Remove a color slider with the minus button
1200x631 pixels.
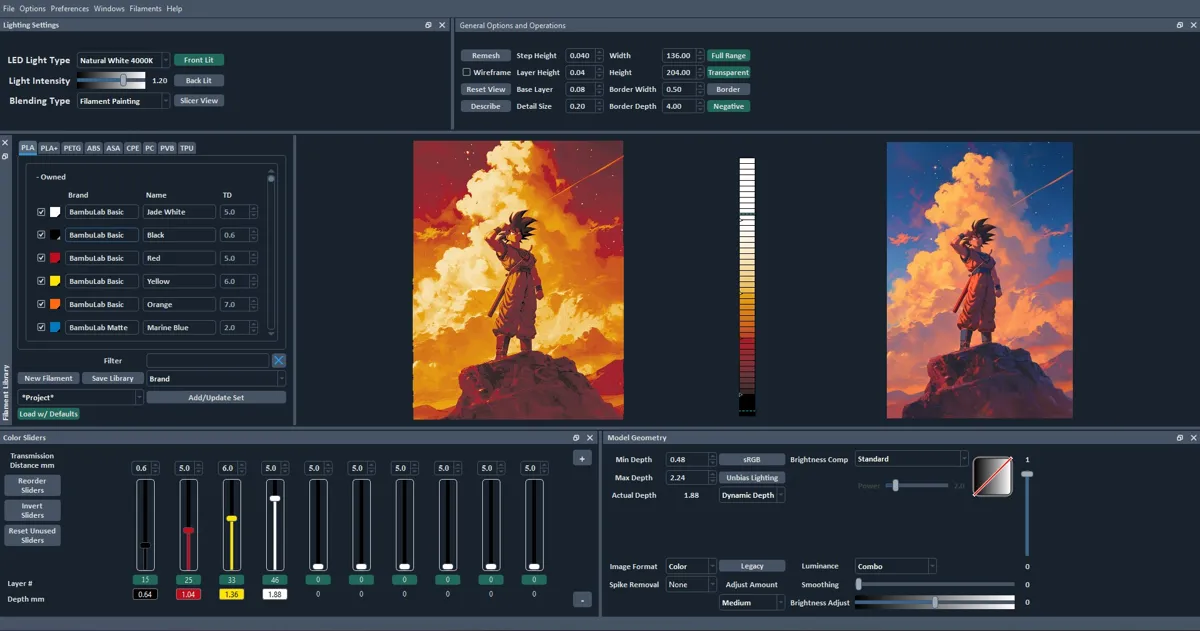pyautogui.click(x=582, y=600)
